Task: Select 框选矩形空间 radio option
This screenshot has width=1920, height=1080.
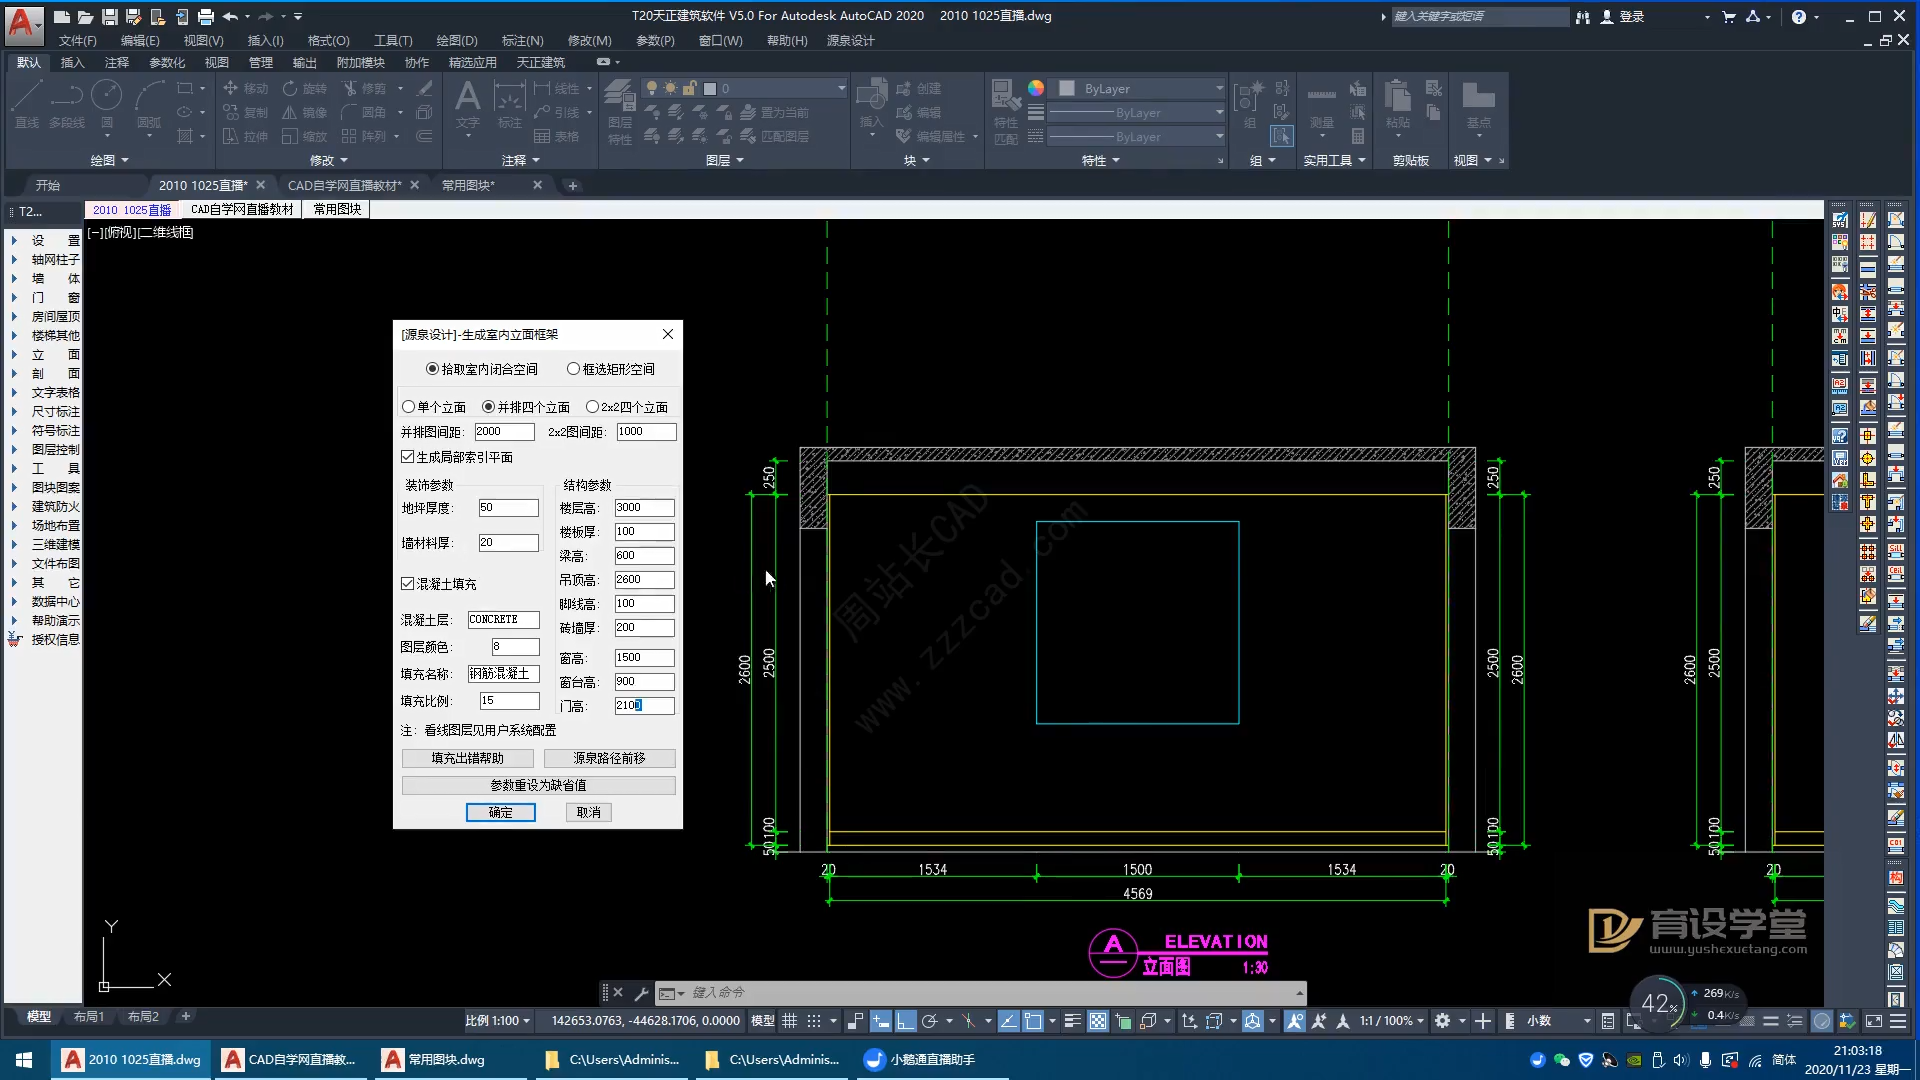Action: tap(611, 369)
